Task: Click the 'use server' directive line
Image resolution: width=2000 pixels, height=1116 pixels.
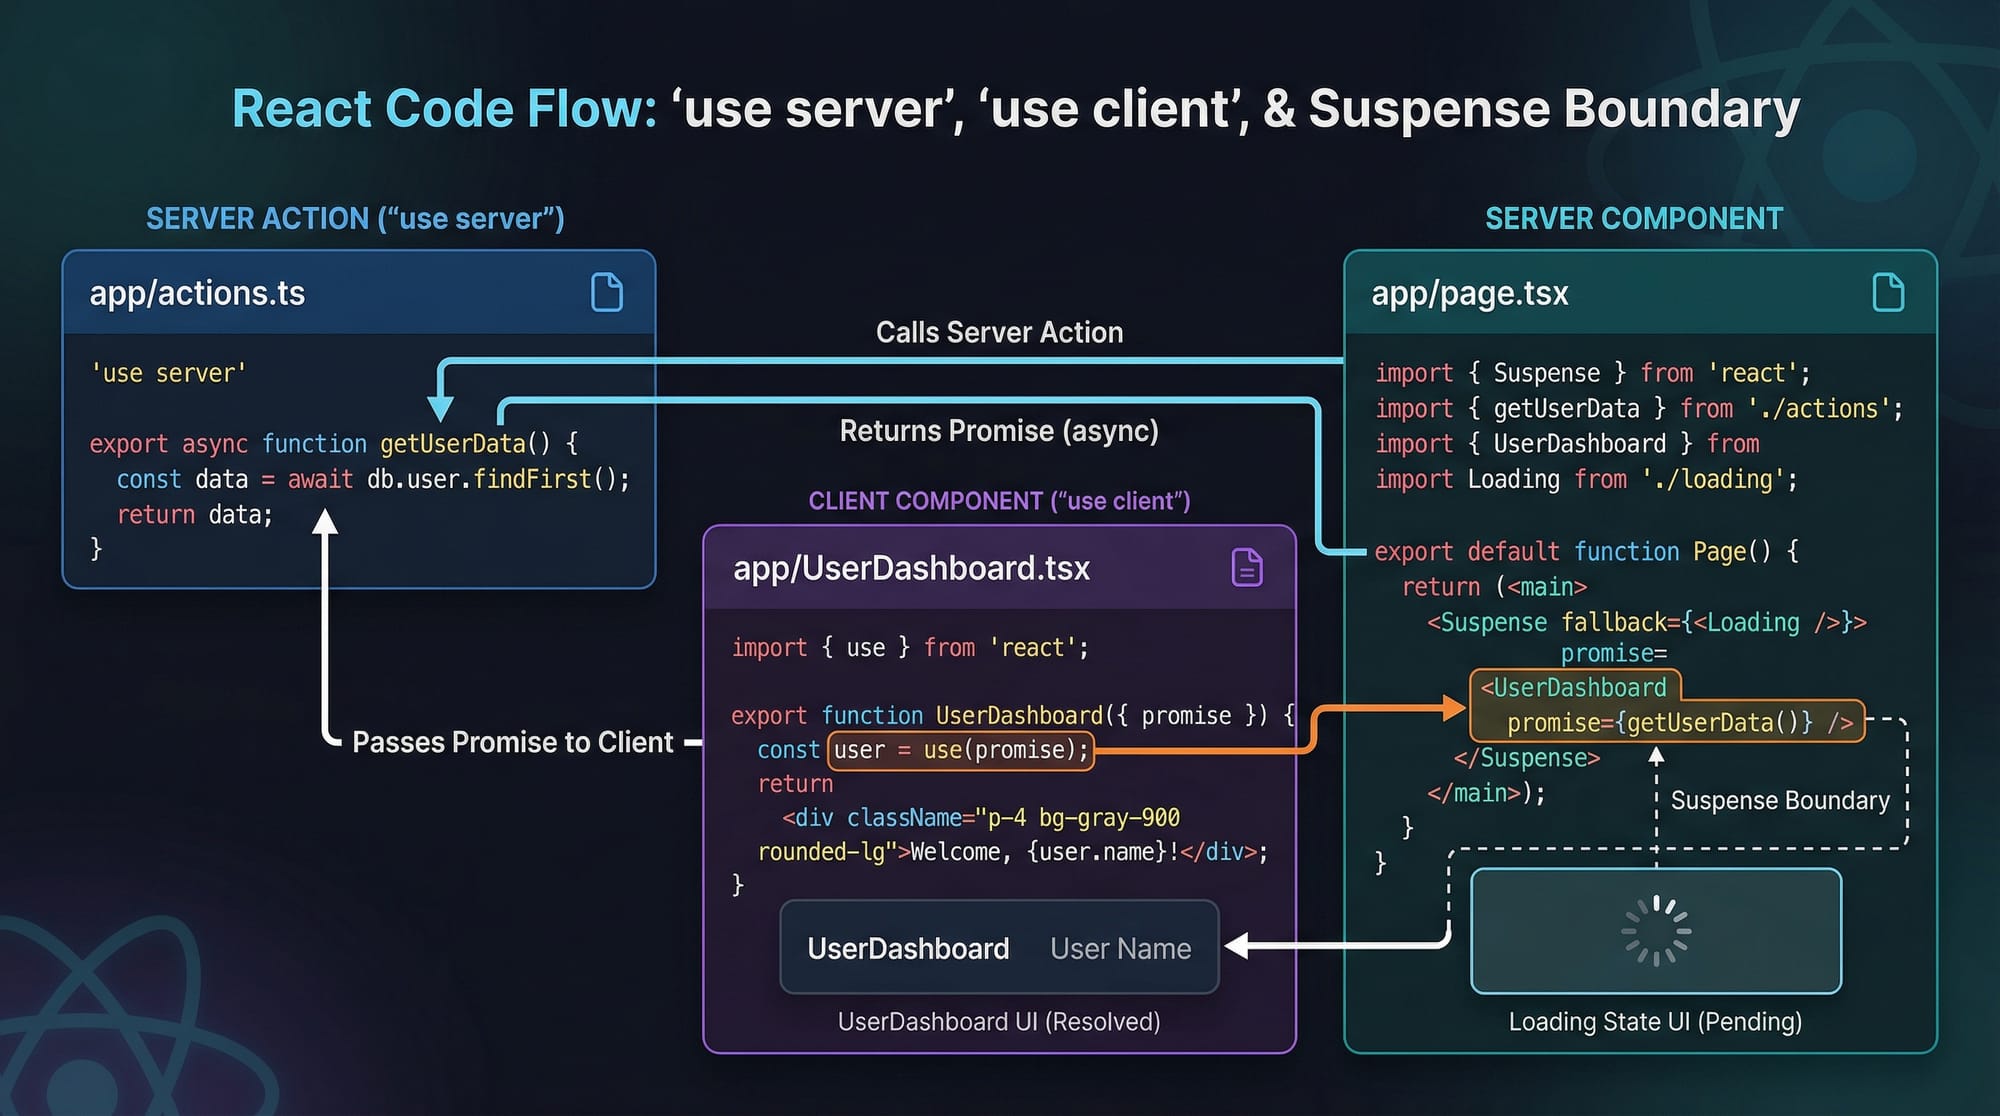Action: click(x=168, y=373)
